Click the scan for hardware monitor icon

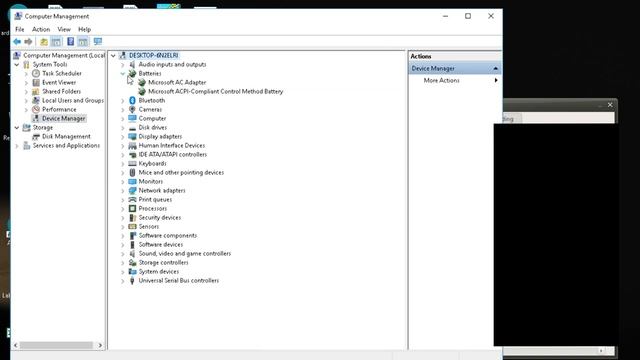click(x=98, y=42)
